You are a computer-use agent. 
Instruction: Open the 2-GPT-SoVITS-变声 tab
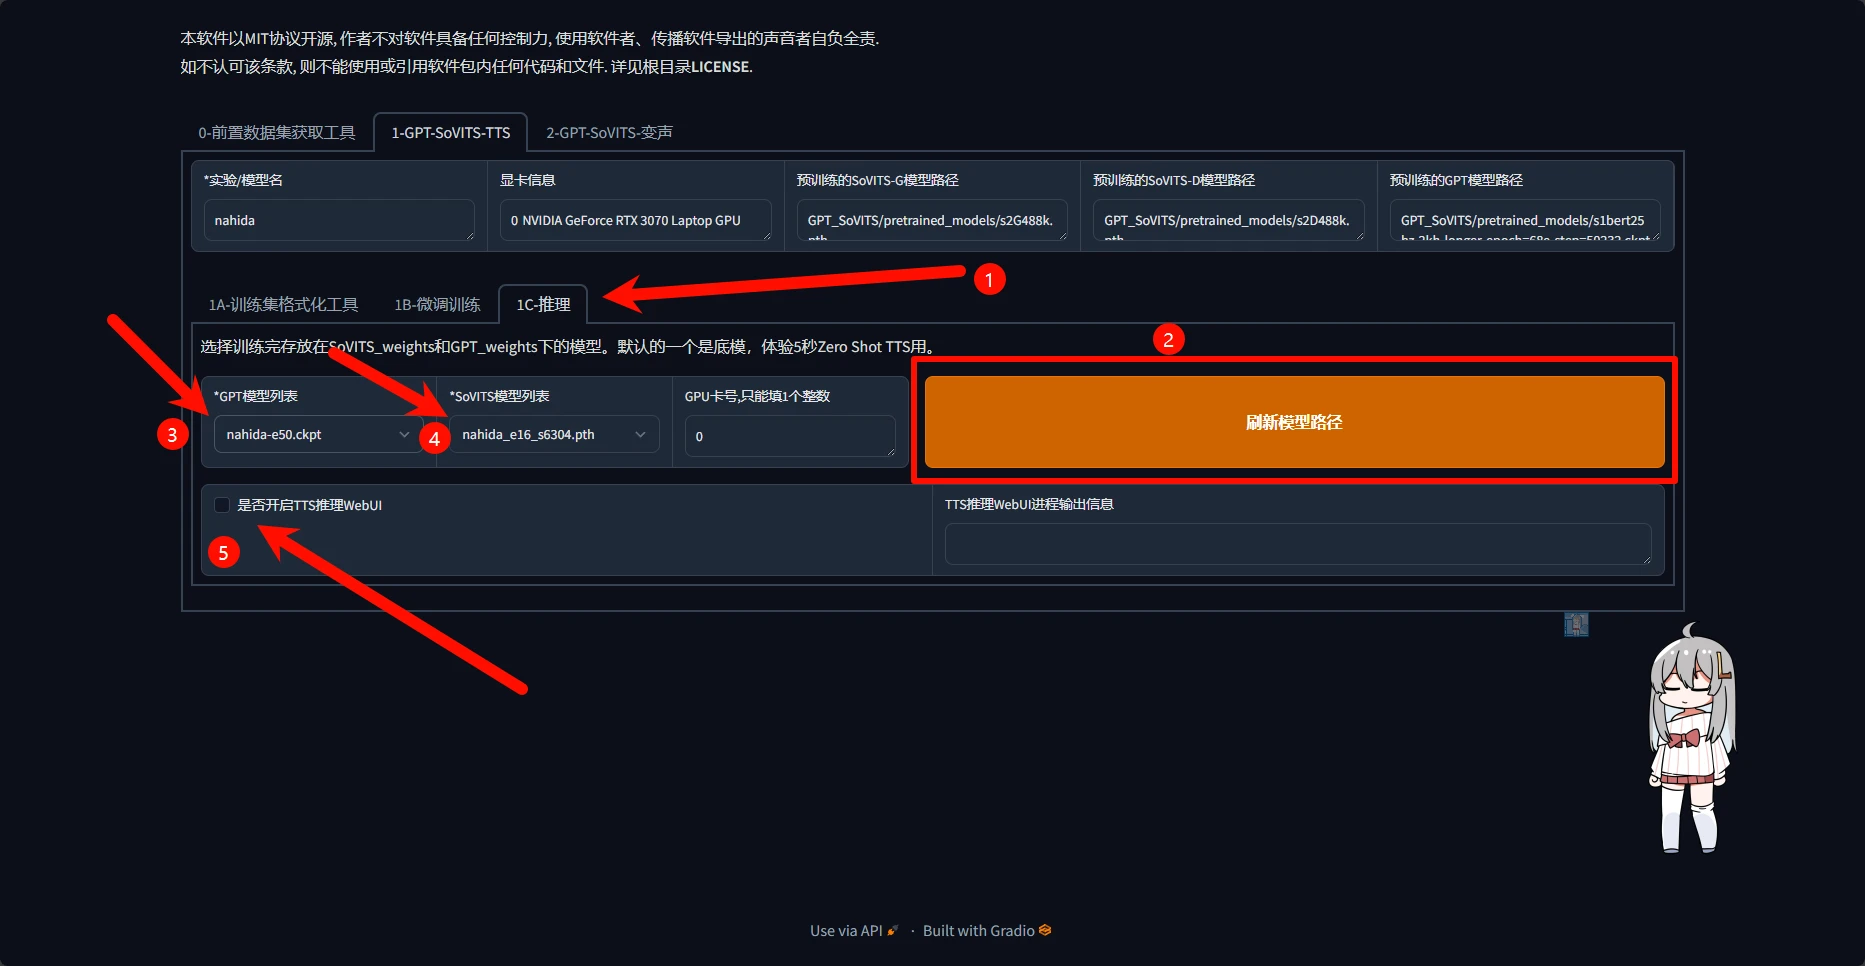[x=609, y=133]
